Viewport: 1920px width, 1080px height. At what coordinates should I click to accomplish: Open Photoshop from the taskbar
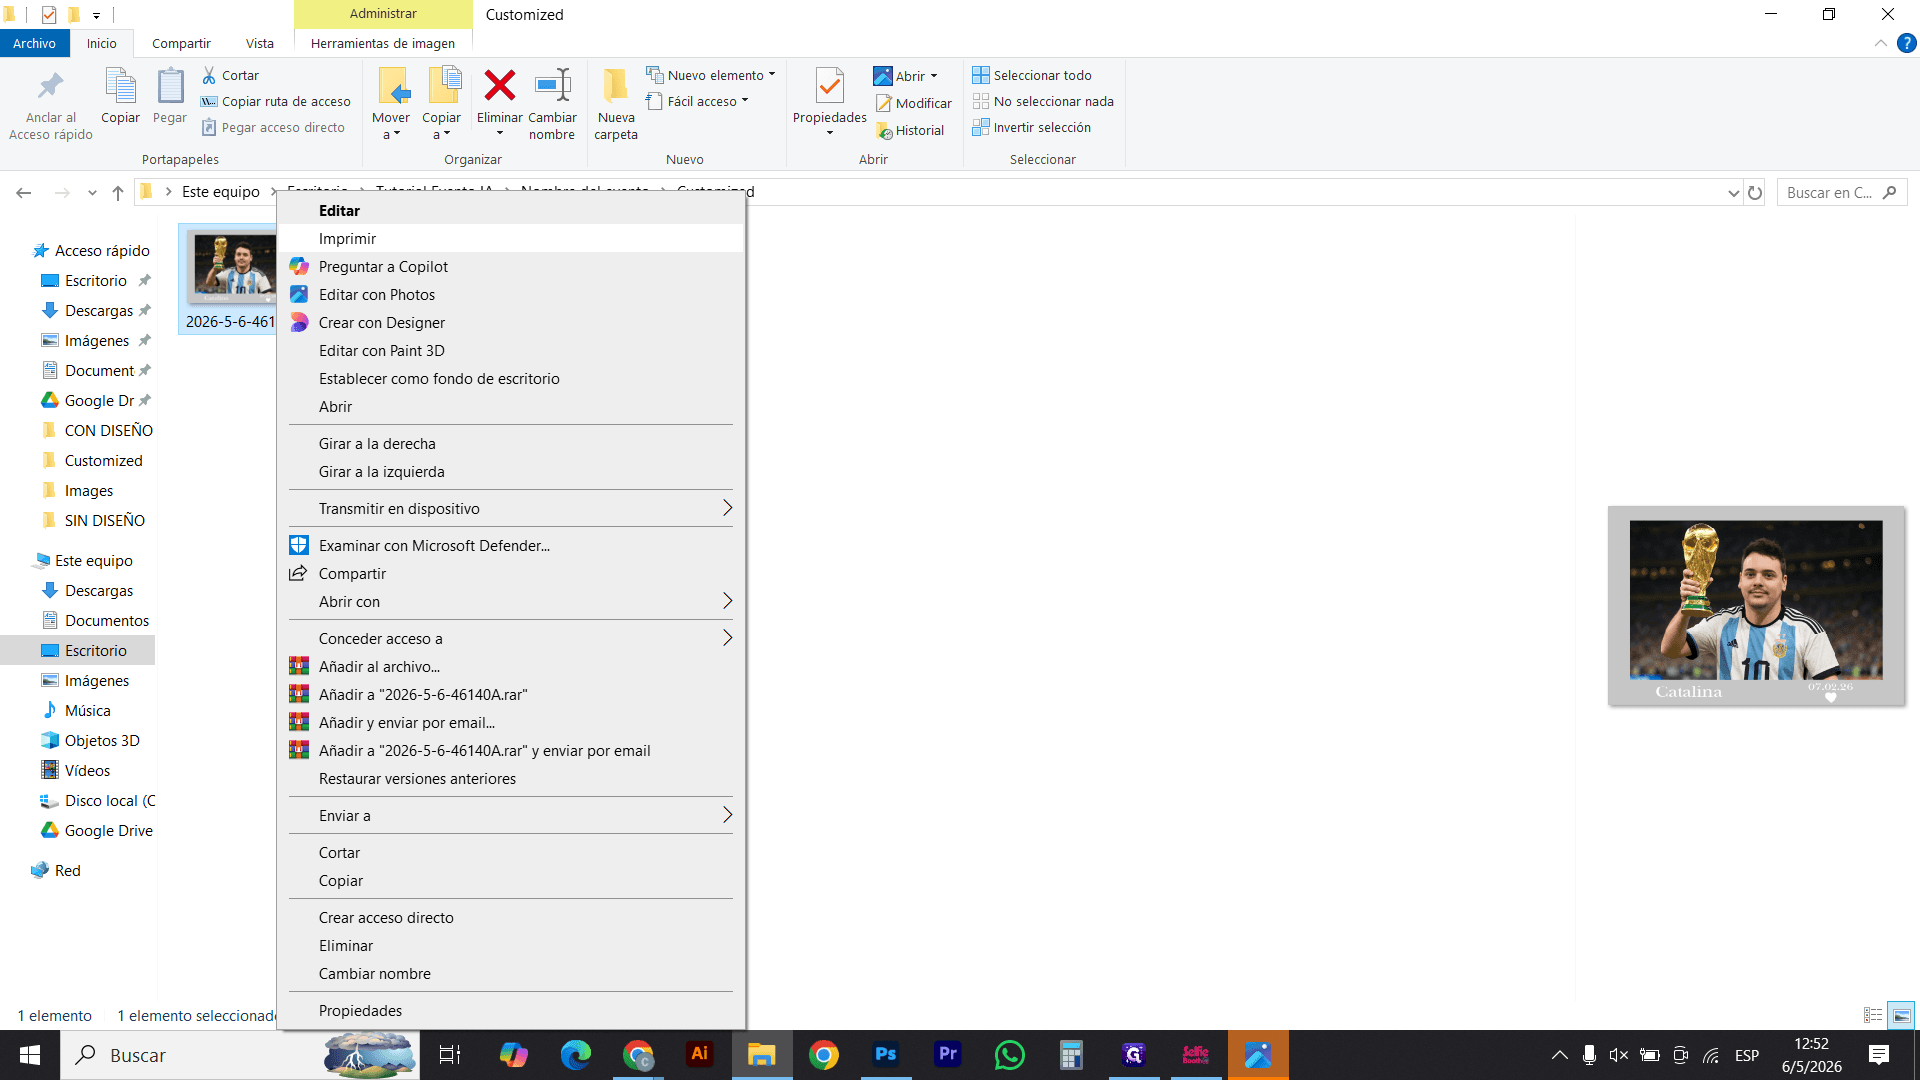click(885, 1054)
